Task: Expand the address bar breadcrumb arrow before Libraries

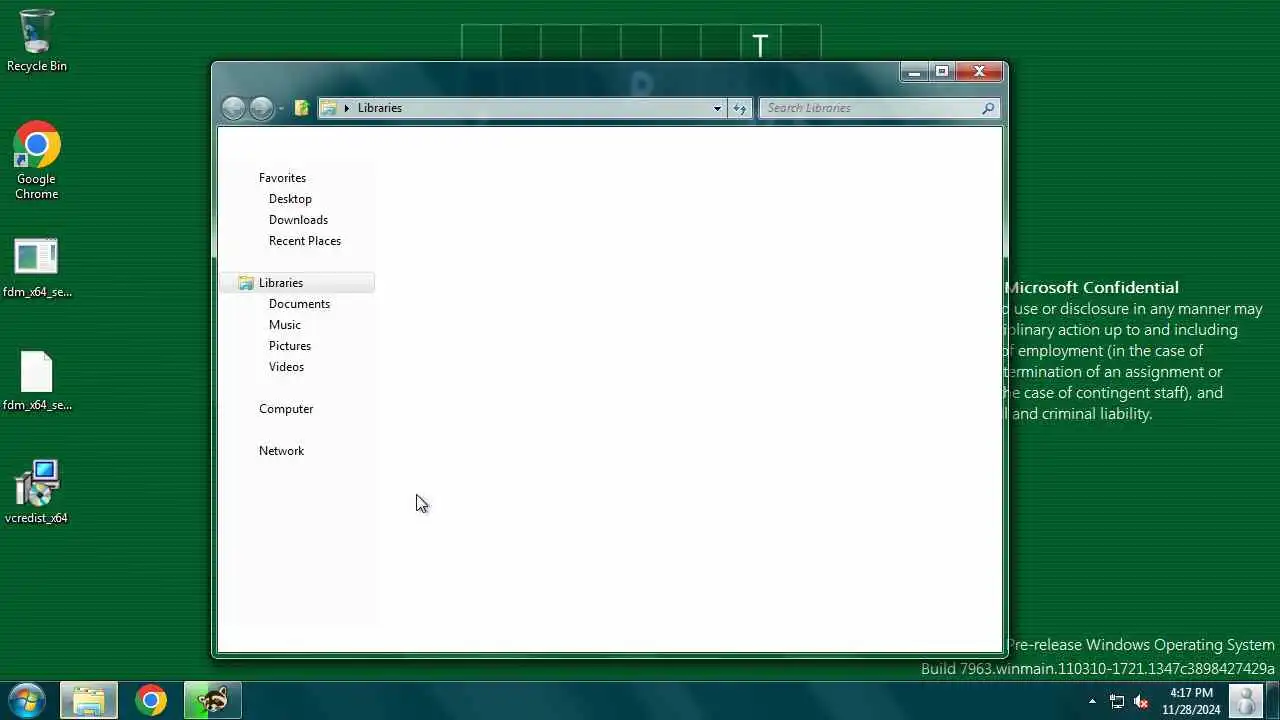Action: coord(347,108)
